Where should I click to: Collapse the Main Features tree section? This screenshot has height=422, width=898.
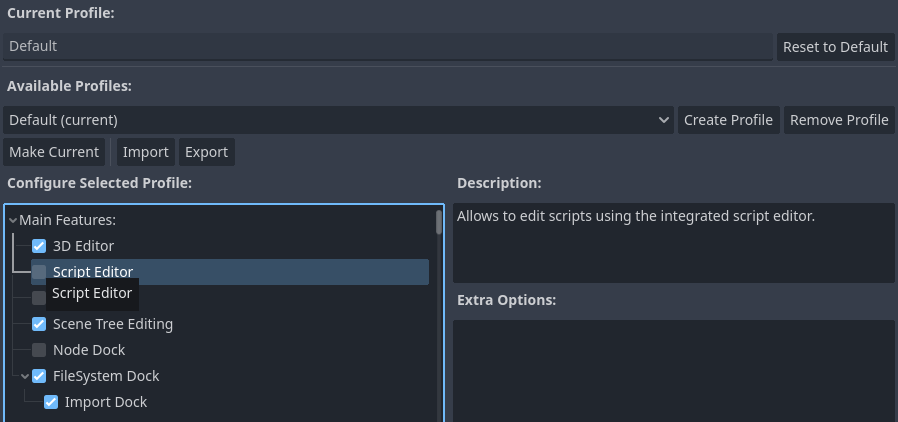click(12, 220)
